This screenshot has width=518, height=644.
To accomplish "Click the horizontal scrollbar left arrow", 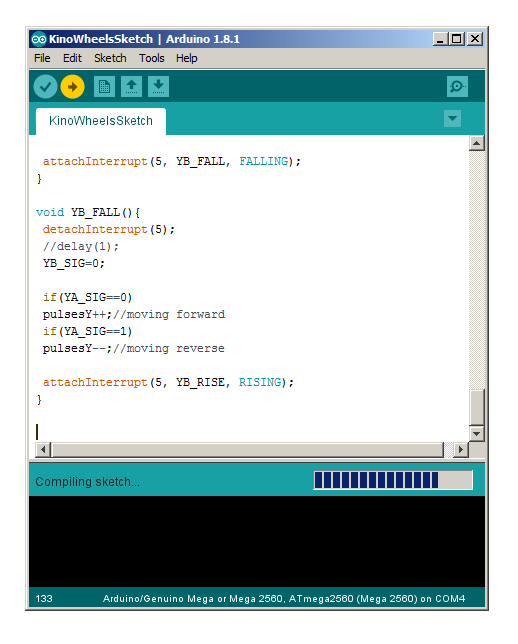I will click(44, 449).
